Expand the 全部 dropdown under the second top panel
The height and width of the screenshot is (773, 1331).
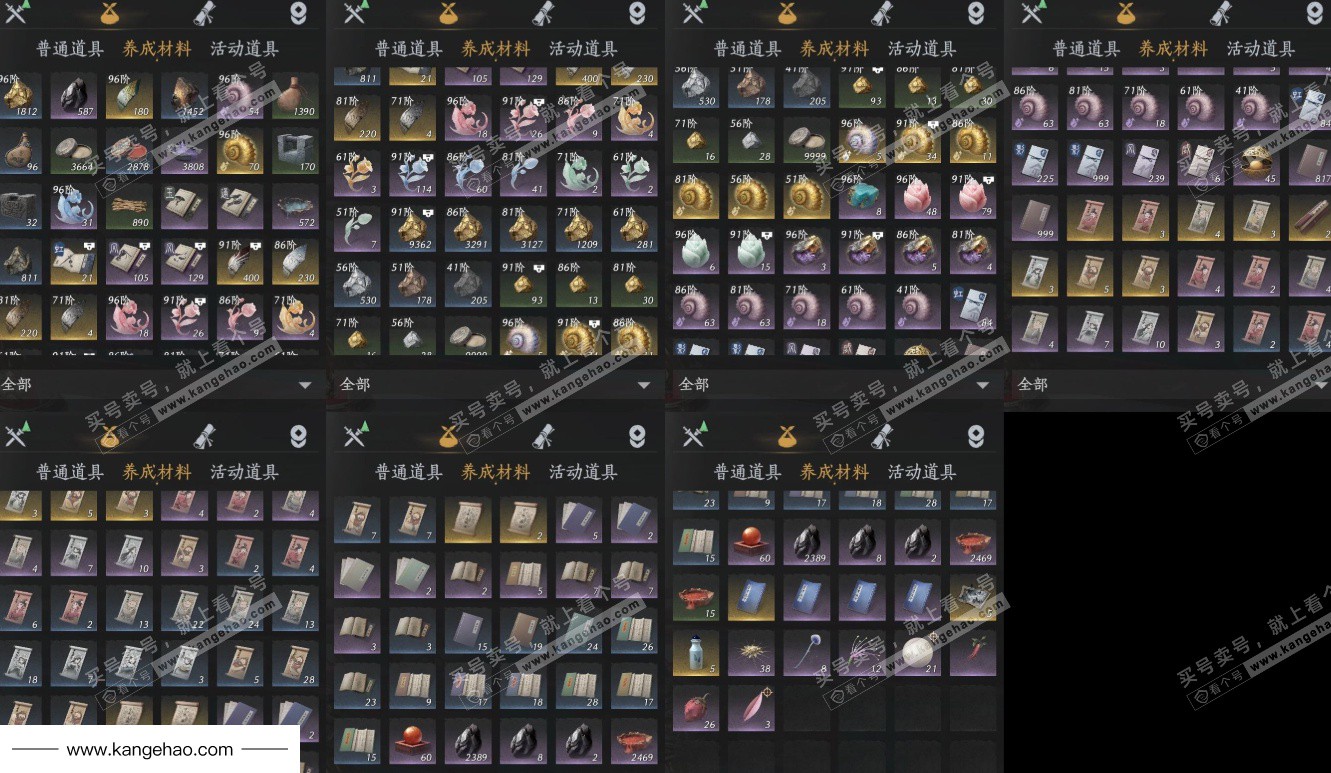click(497, 384)
